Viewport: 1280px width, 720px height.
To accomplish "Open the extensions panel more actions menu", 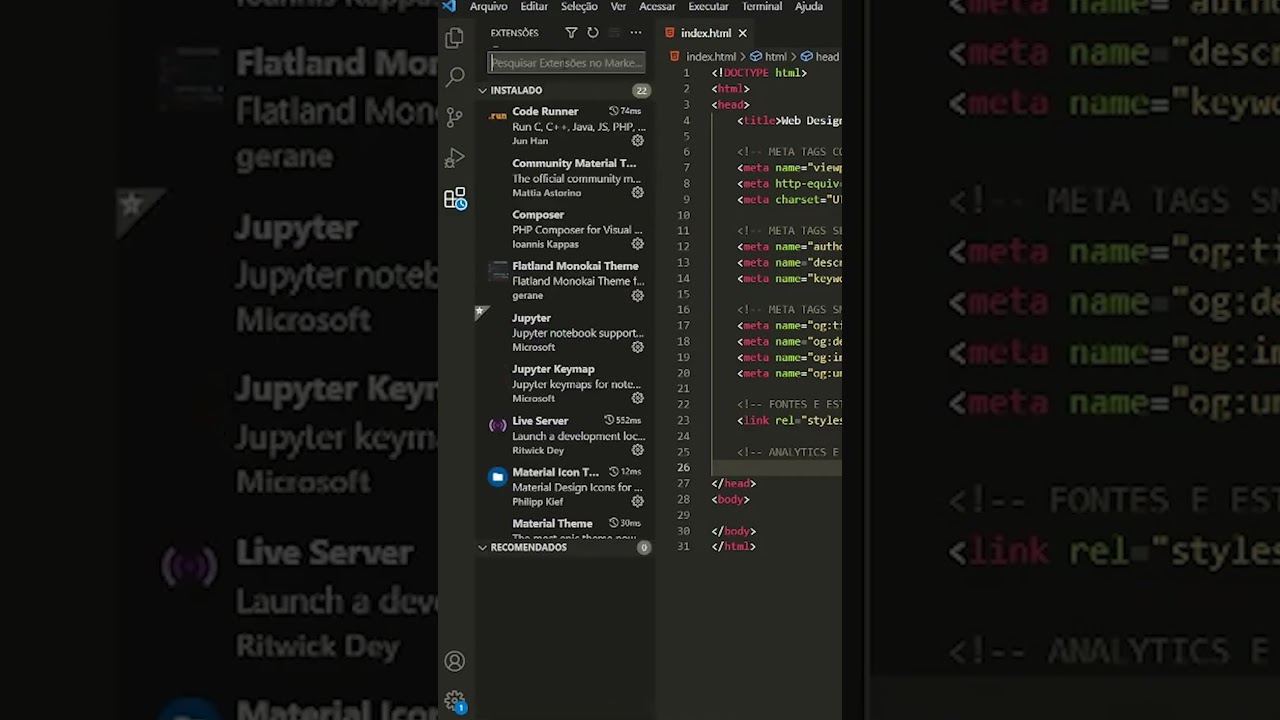I will (x=635, y=33).
